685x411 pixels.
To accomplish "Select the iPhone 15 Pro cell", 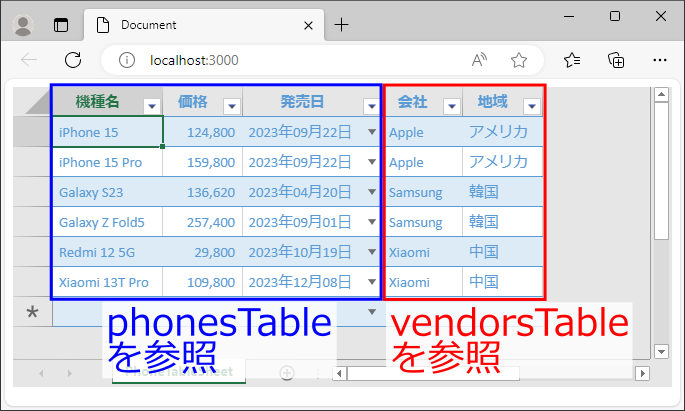I will 108,162.
